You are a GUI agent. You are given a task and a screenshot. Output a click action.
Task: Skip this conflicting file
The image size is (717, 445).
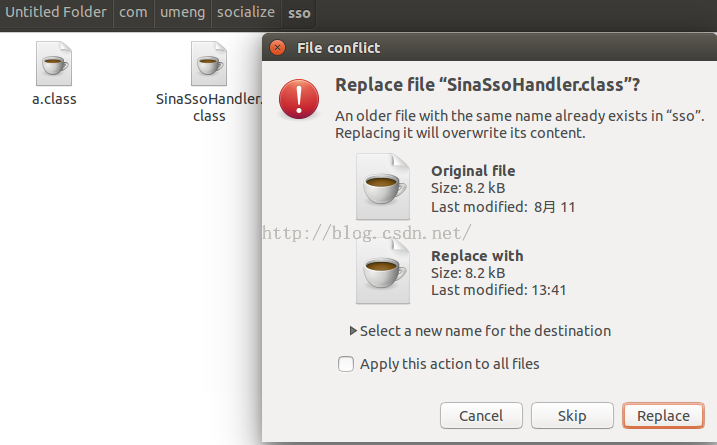(572, 416)
